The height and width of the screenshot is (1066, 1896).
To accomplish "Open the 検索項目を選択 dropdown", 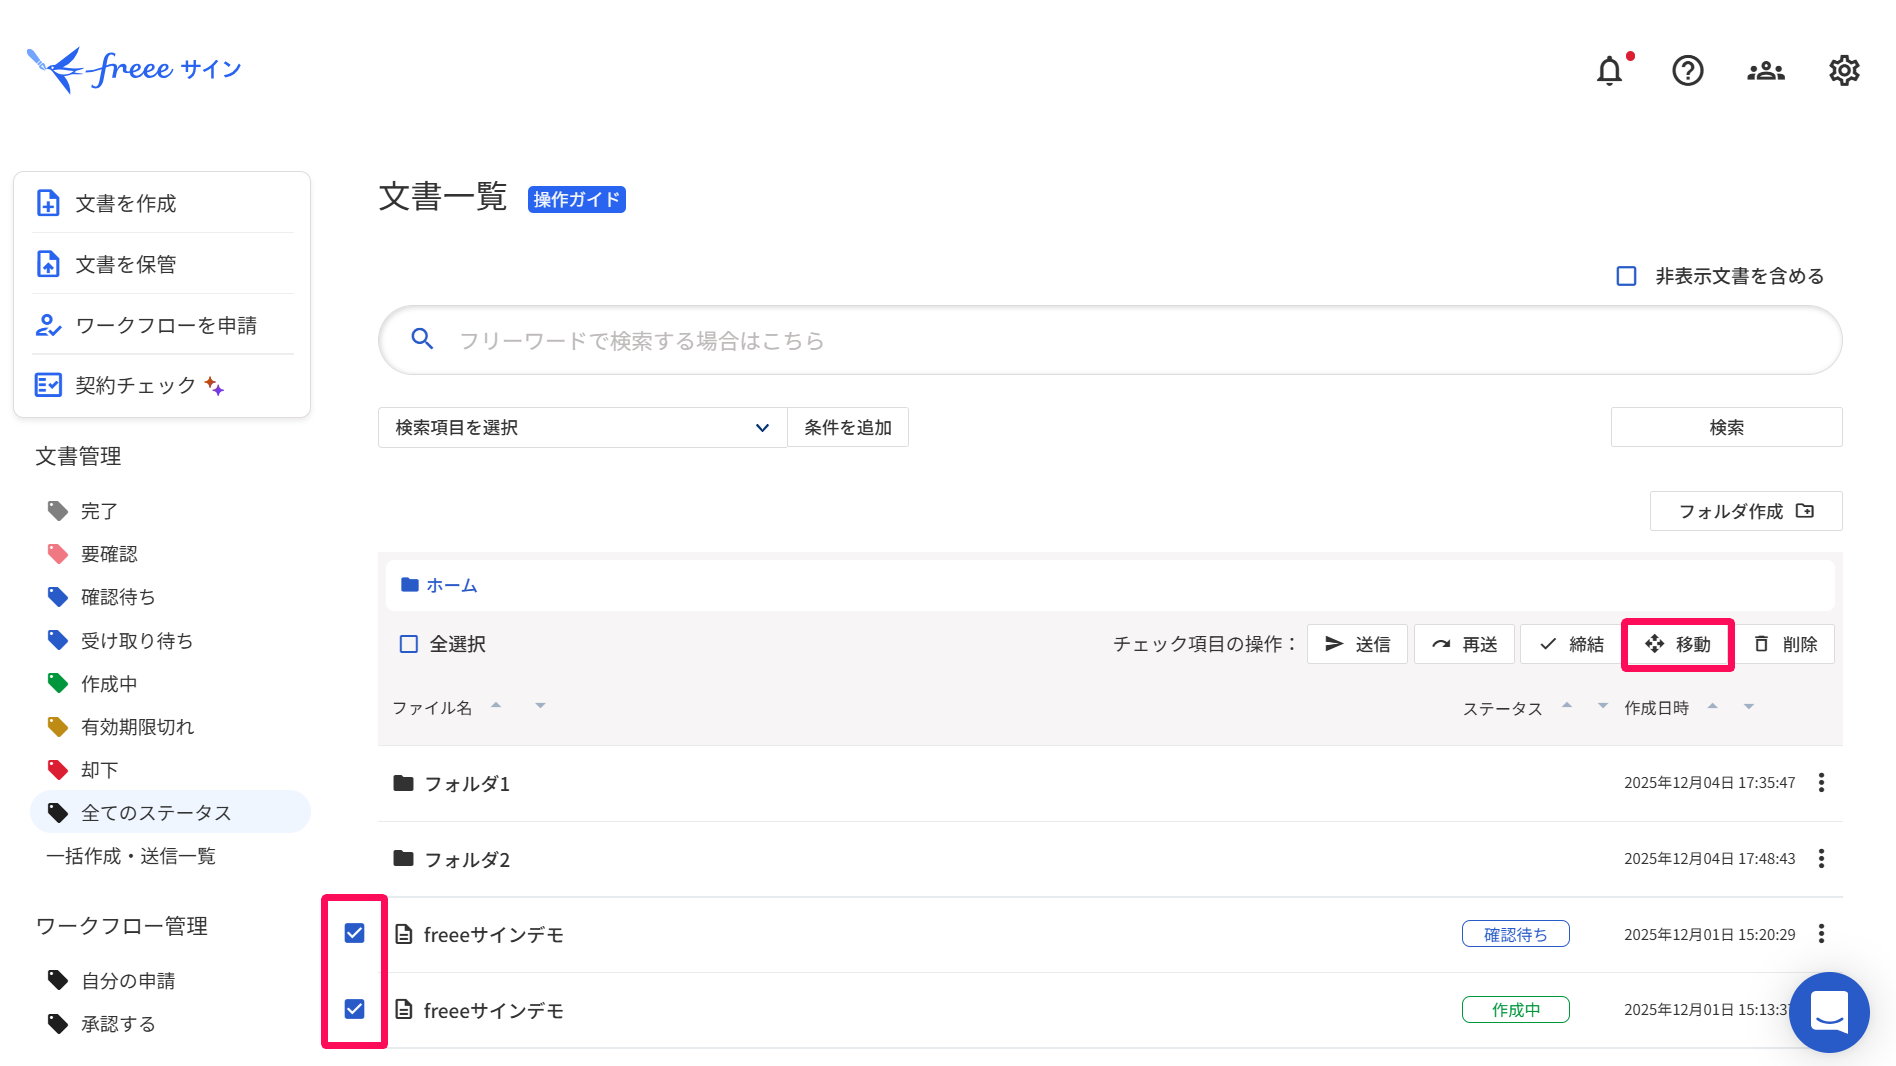I will click(x=582, y=427).
